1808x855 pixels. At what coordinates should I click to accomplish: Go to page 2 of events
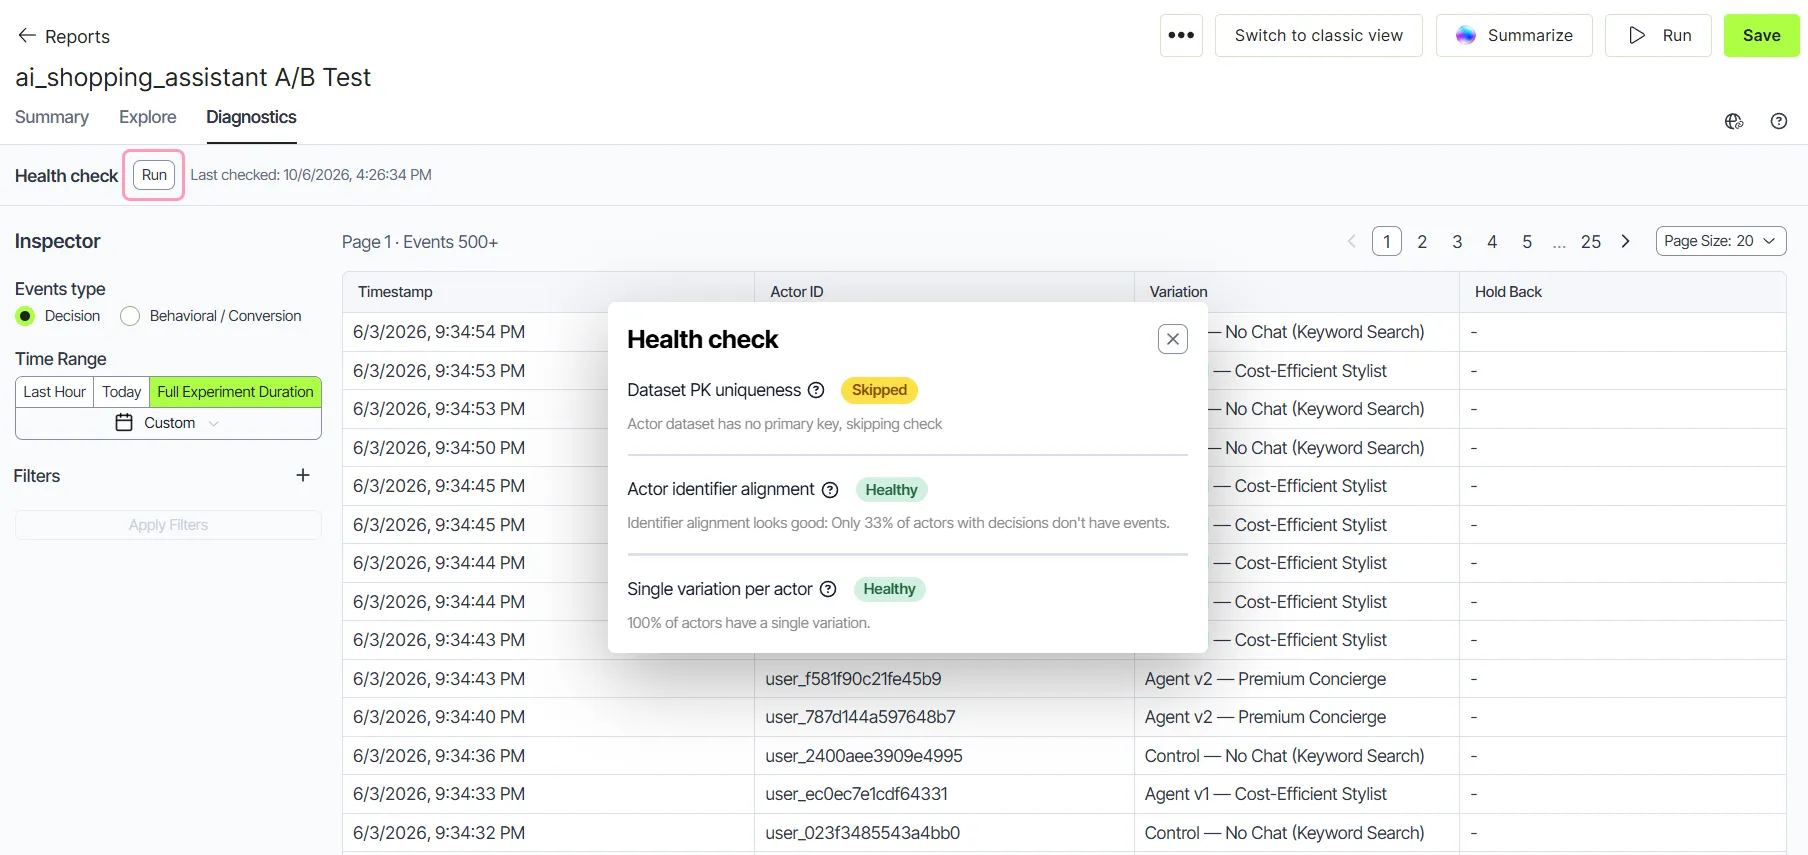1422,242
